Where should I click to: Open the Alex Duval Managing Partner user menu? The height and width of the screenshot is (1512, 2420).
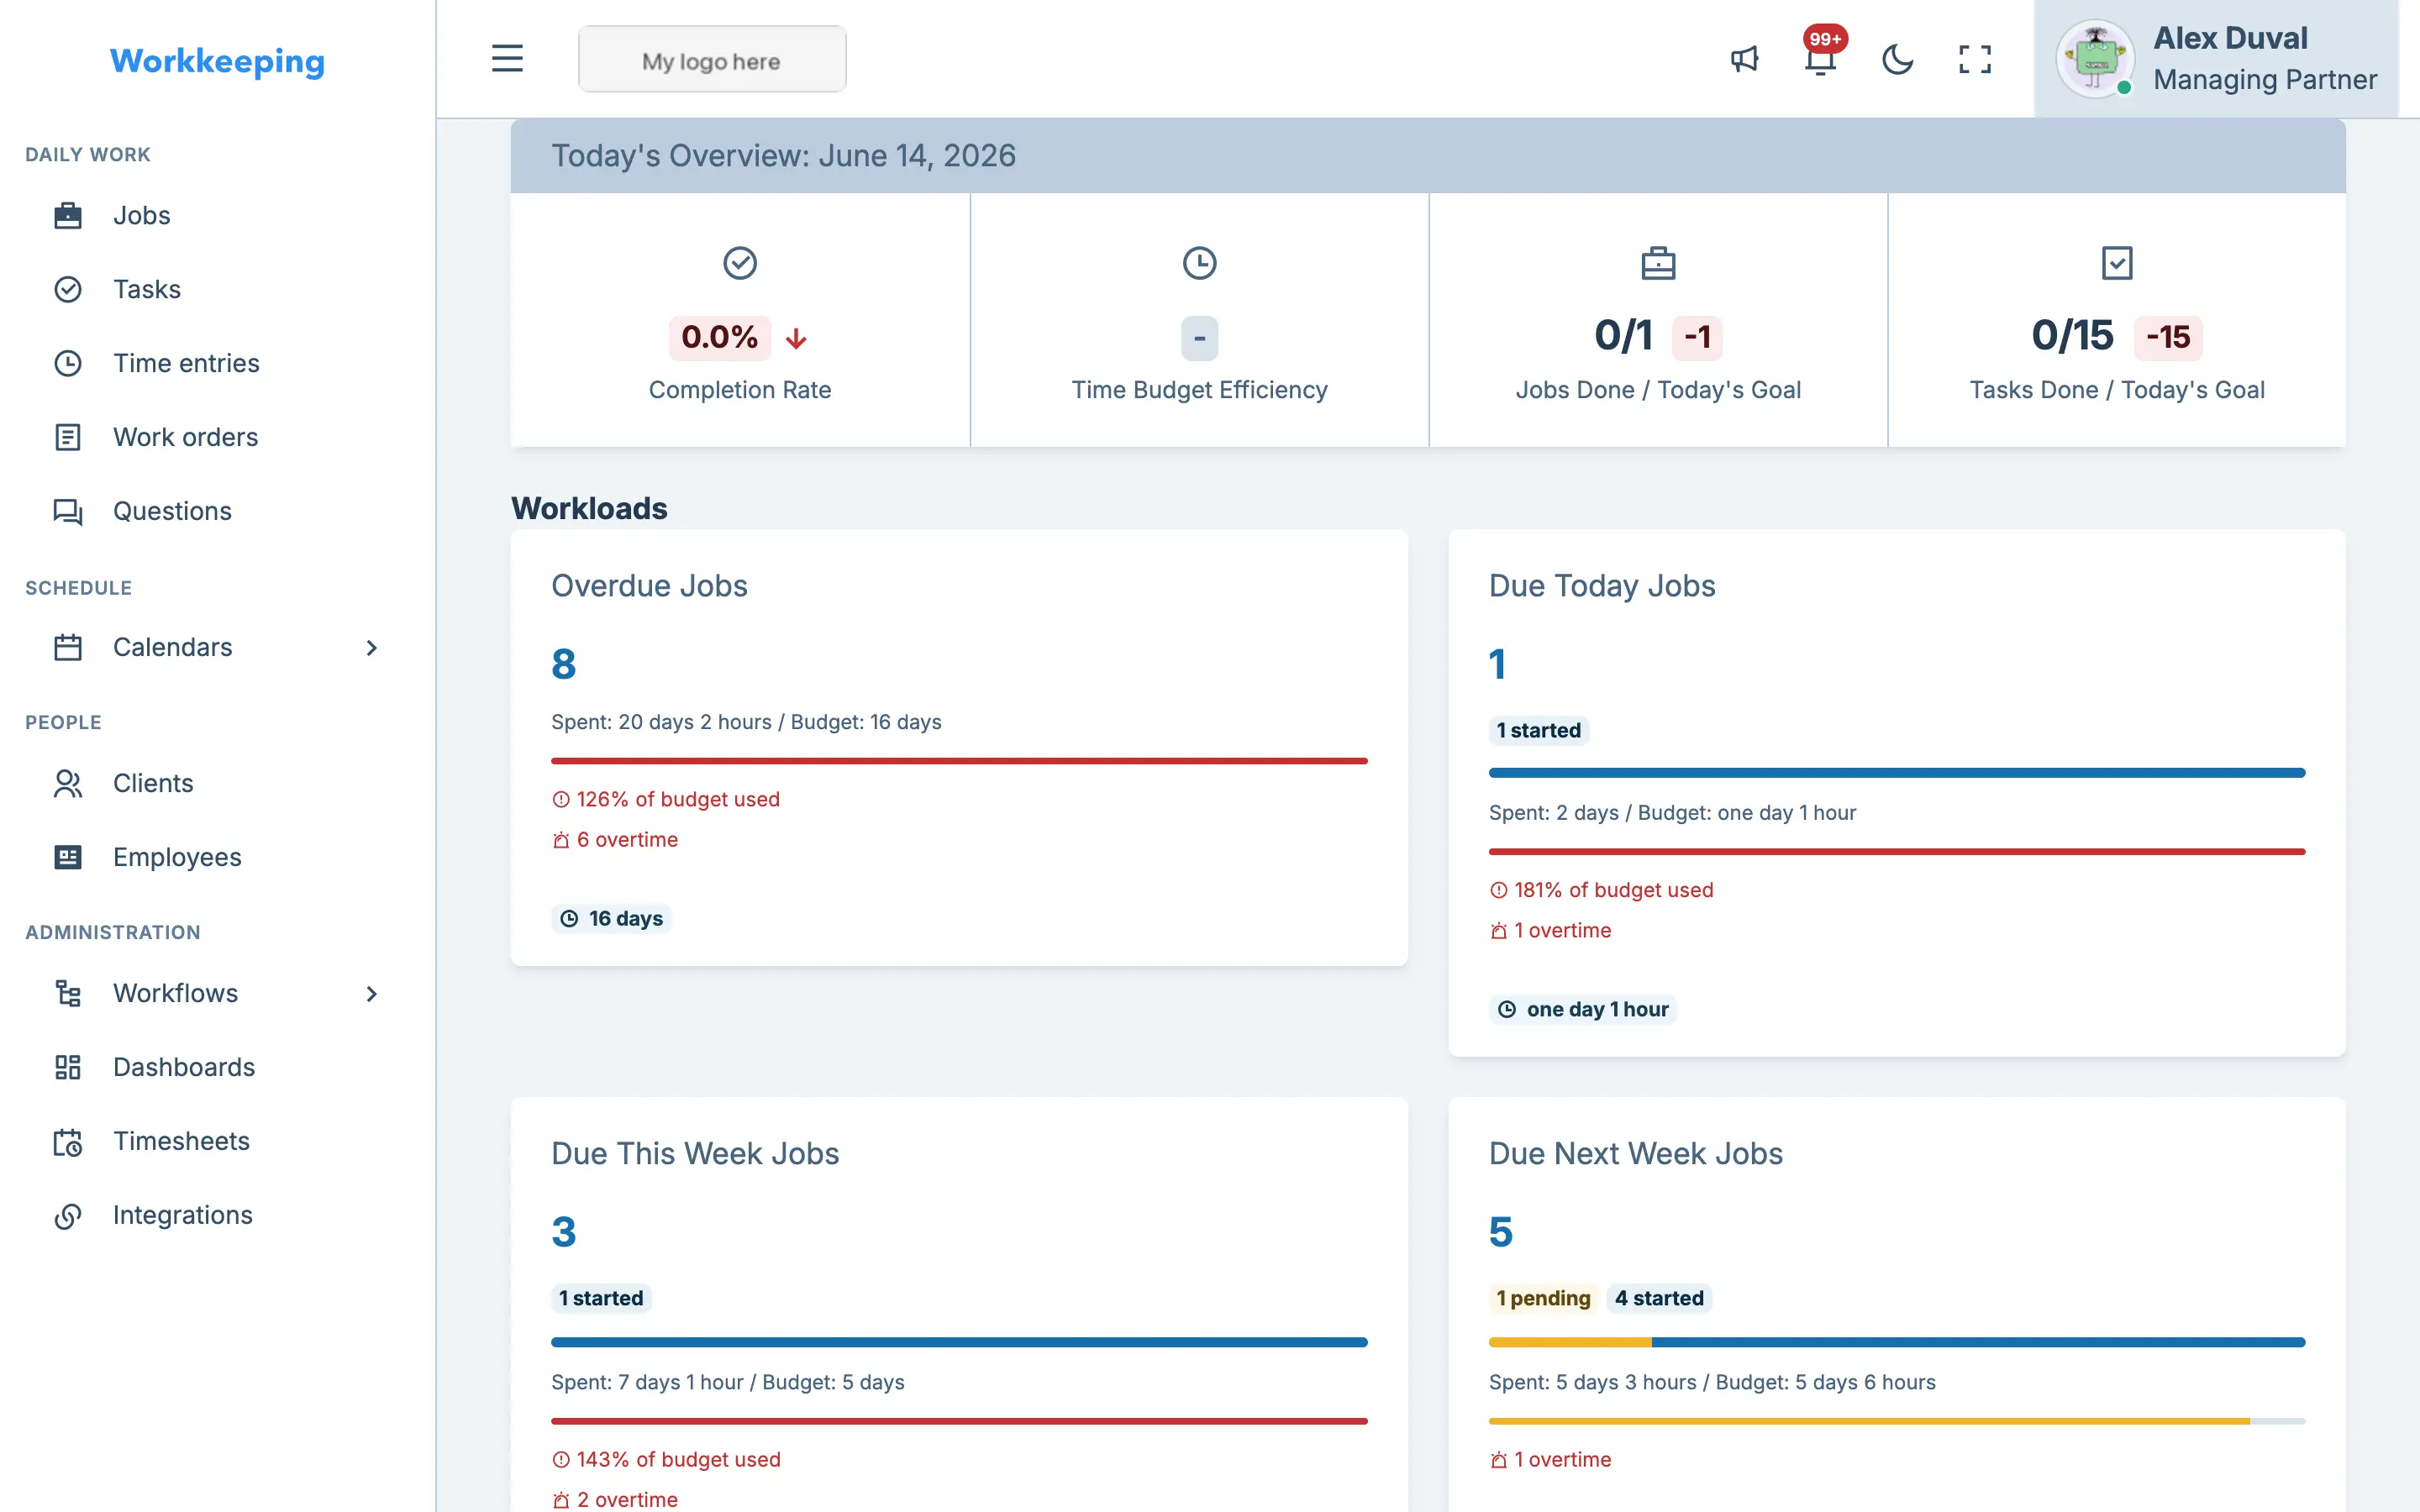[x=2216, y=59]
